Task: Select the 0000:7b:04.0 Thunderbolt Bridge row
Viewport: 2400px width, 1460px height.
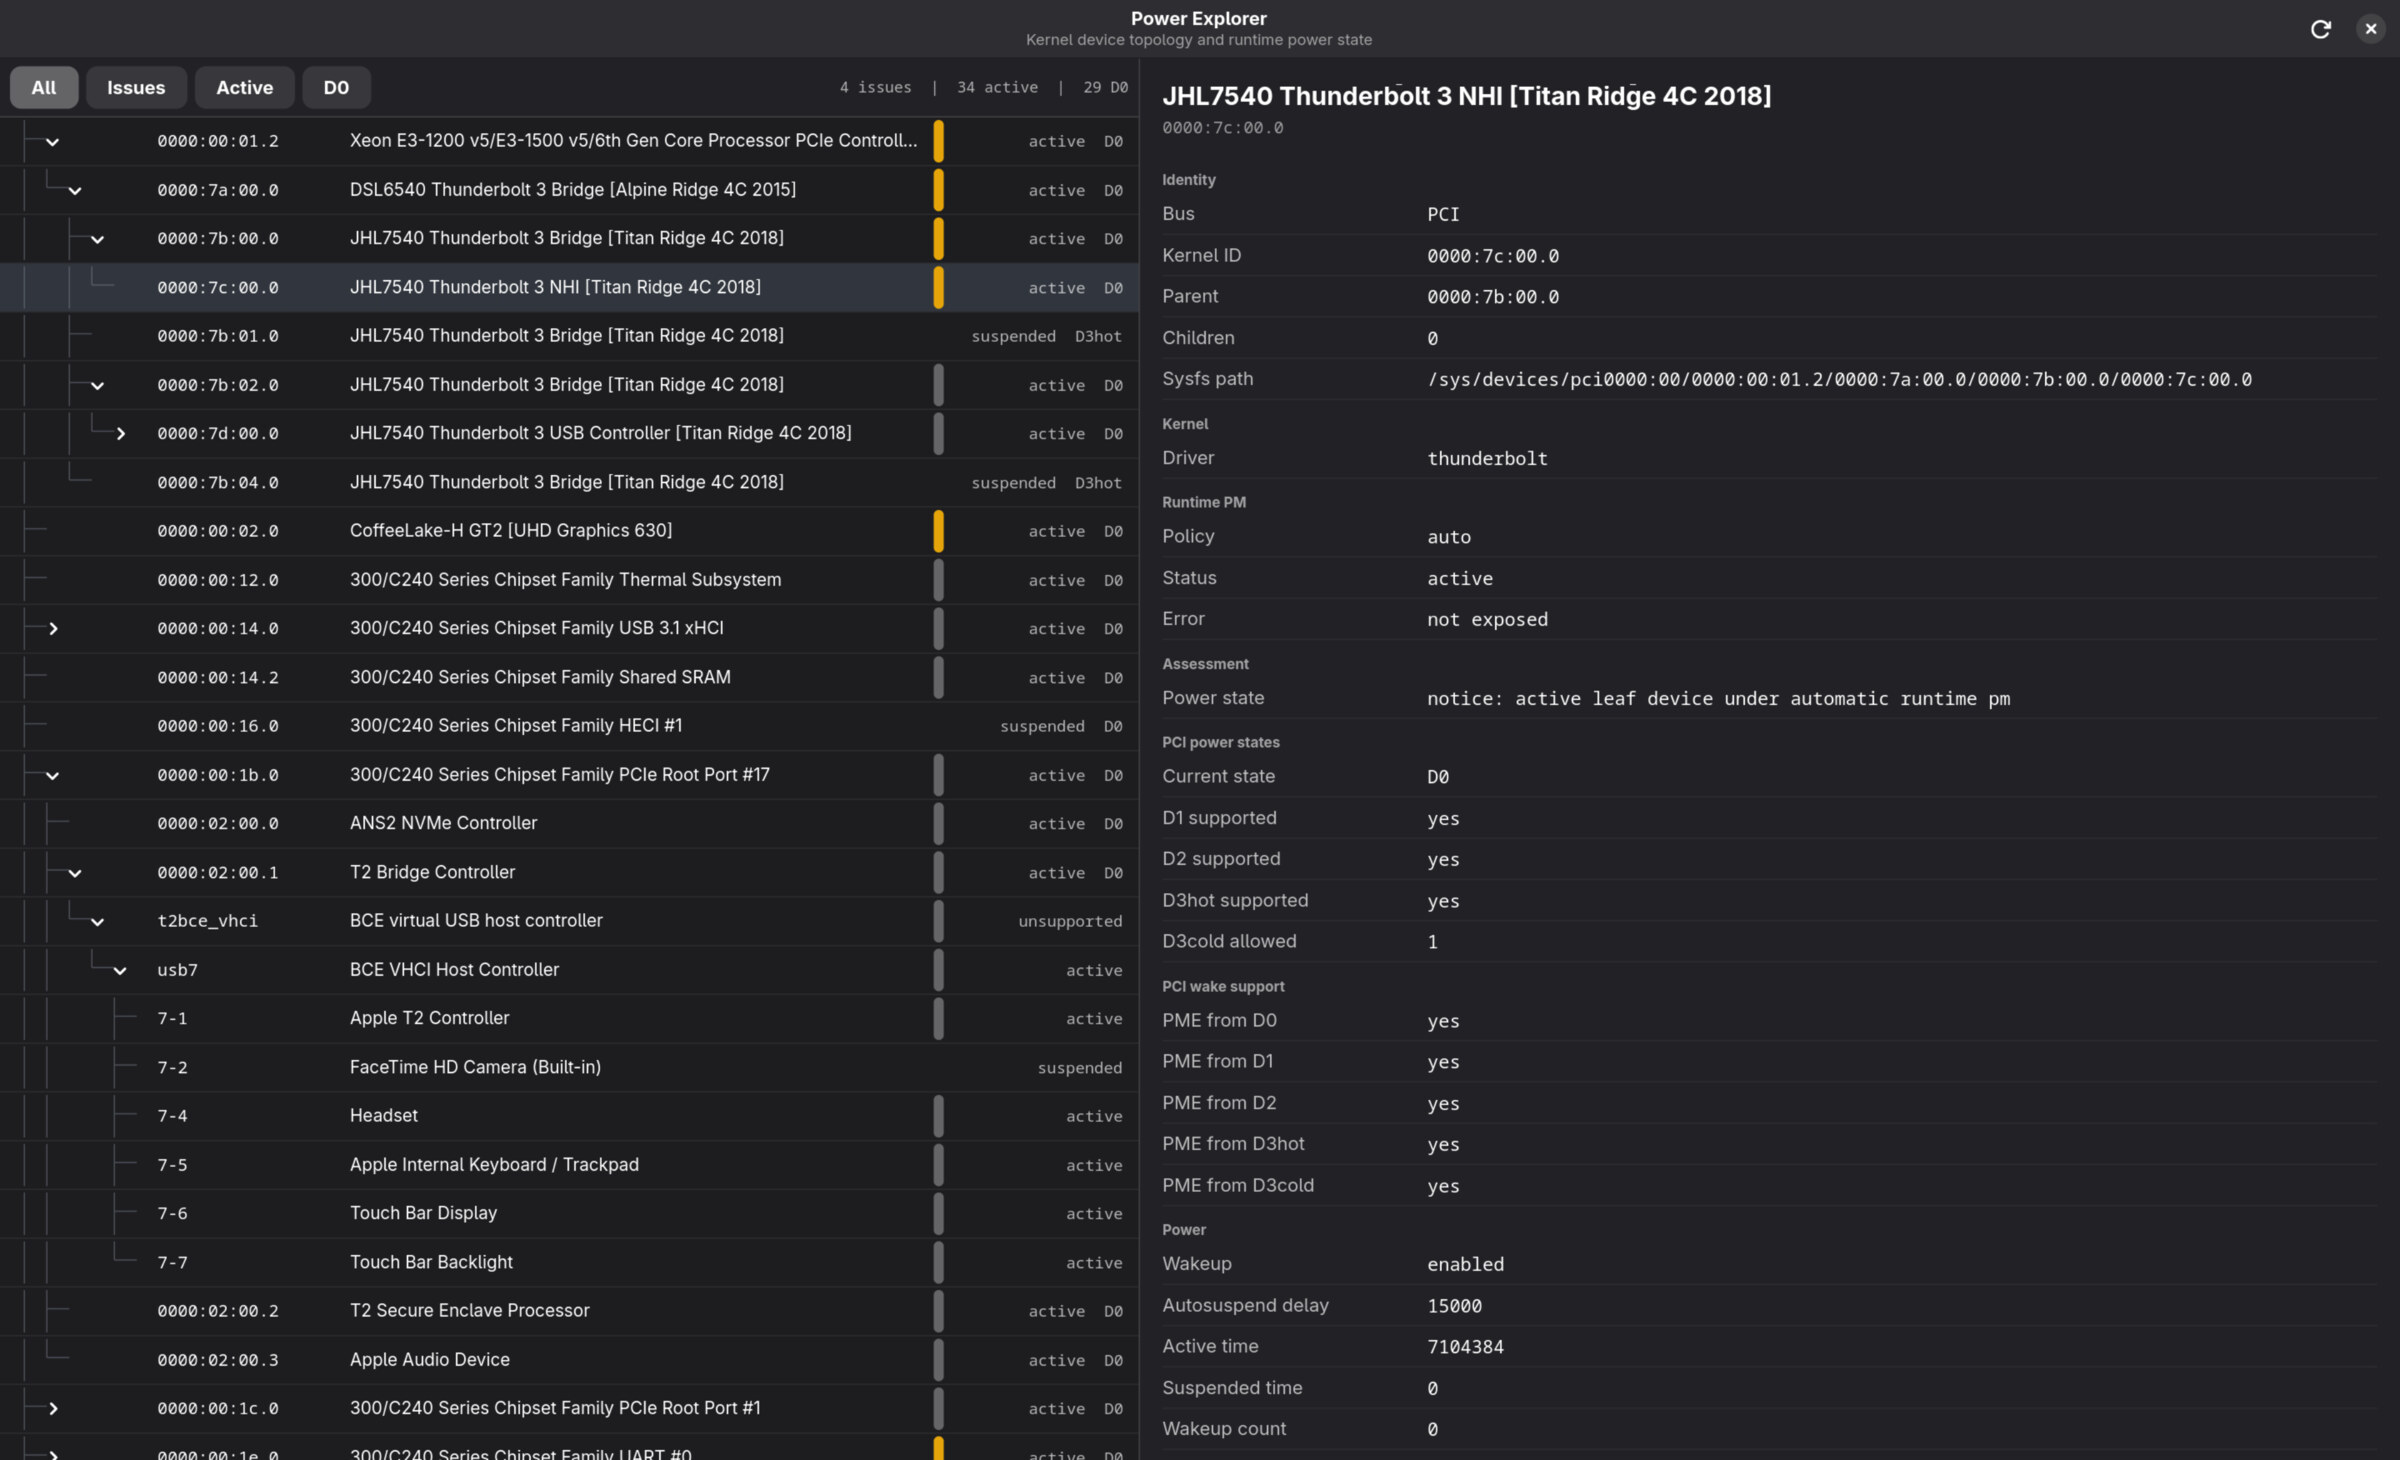Action: [x=569, y=483]
